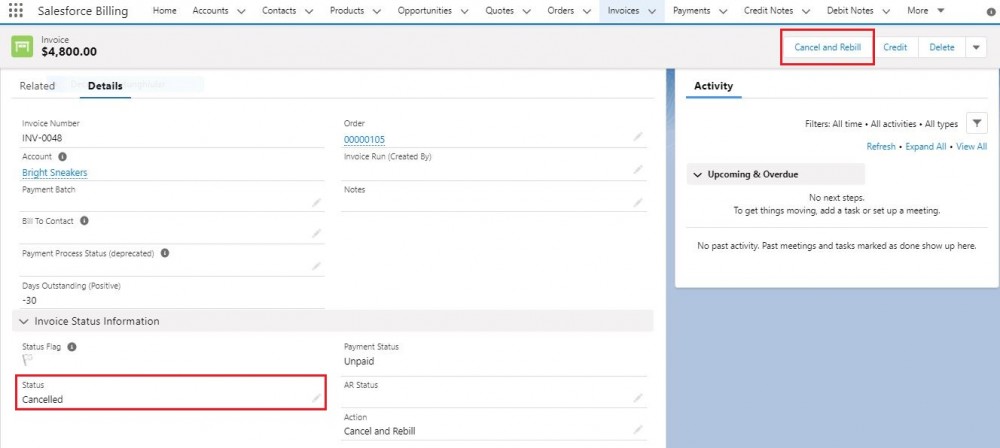Edit the Notes field pencil icon

point(638,202)
